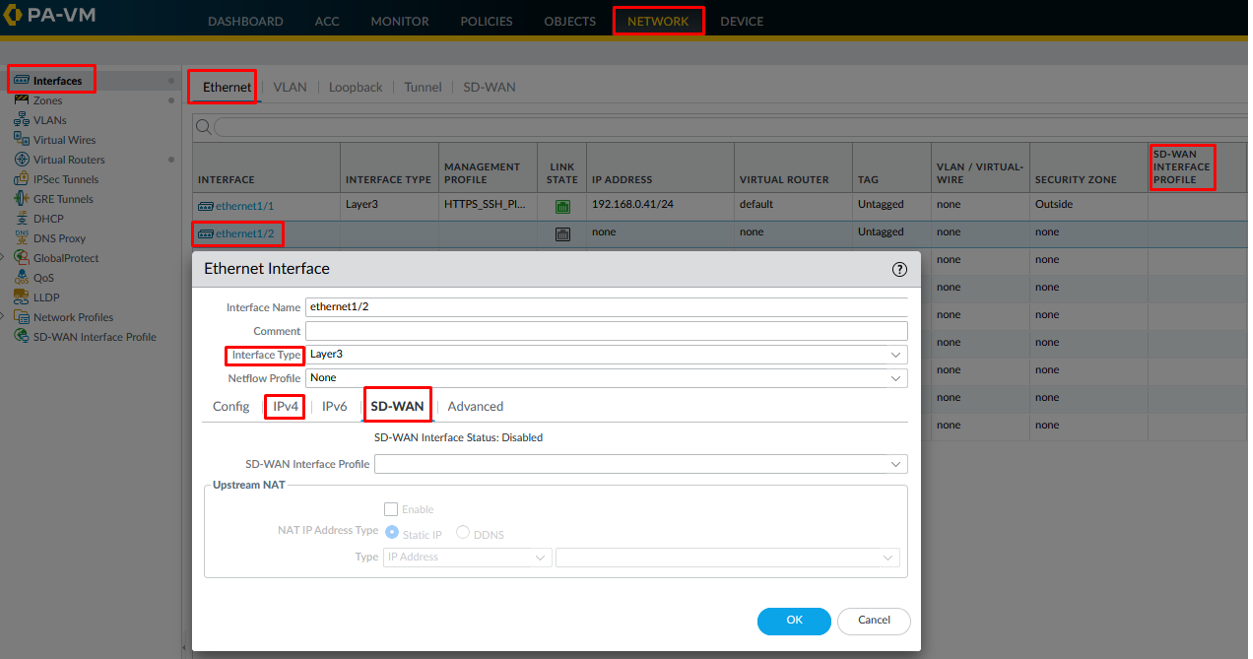
Task: Select the Static IP radio button
Action: (392, 533)
